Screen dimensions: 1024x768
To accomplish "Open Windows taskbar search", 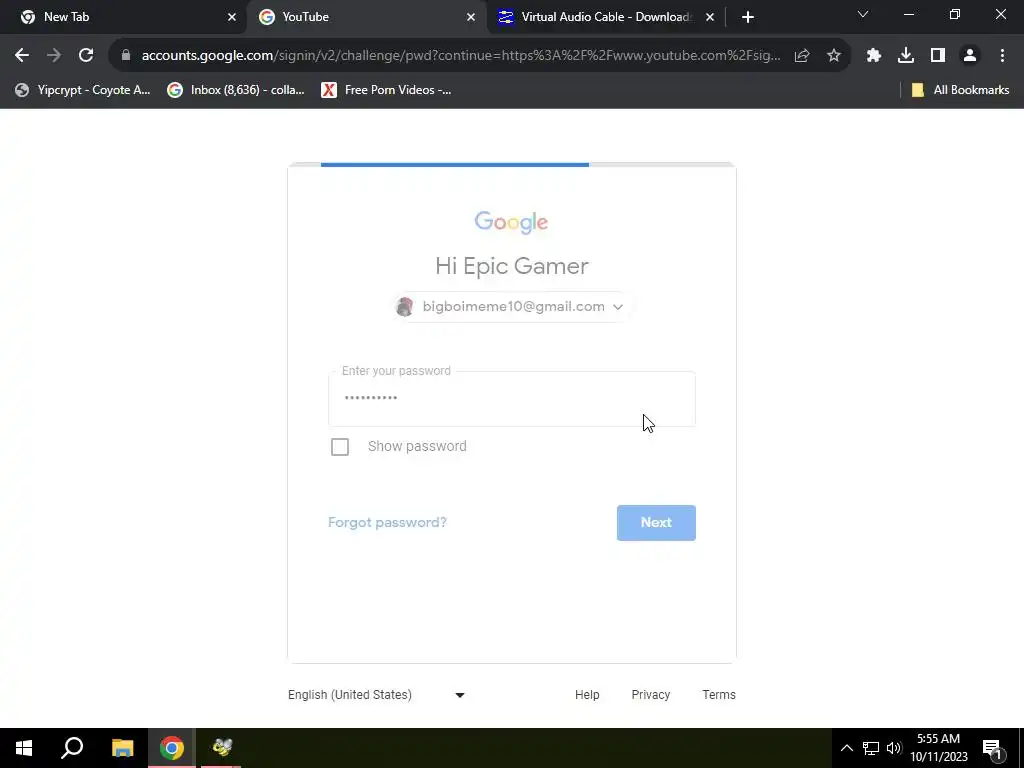I will point(72,748).
